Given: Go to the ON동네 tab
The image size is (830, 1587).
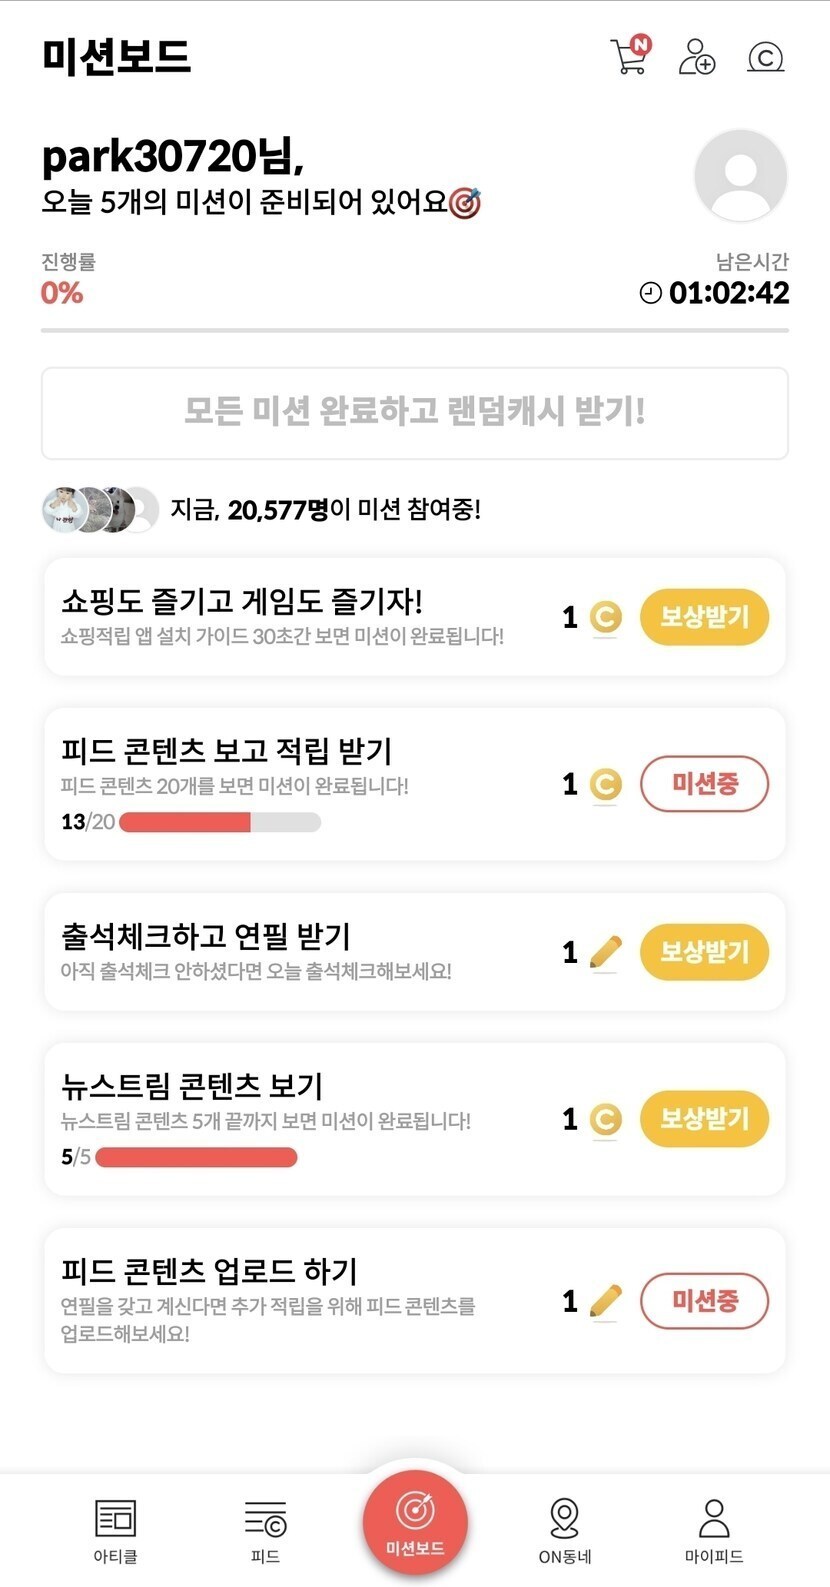Looking at the screenshot, I should tap(565, 1529).
